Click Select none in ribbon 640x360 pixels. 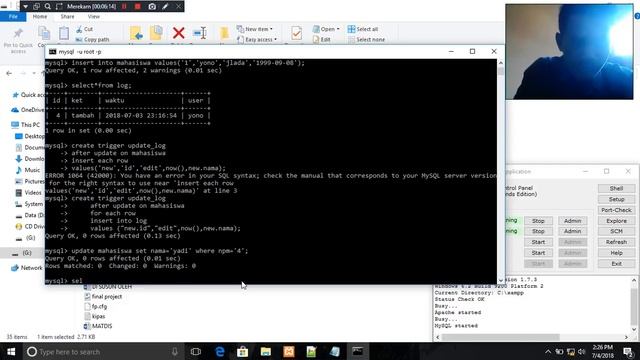(366, 40)
